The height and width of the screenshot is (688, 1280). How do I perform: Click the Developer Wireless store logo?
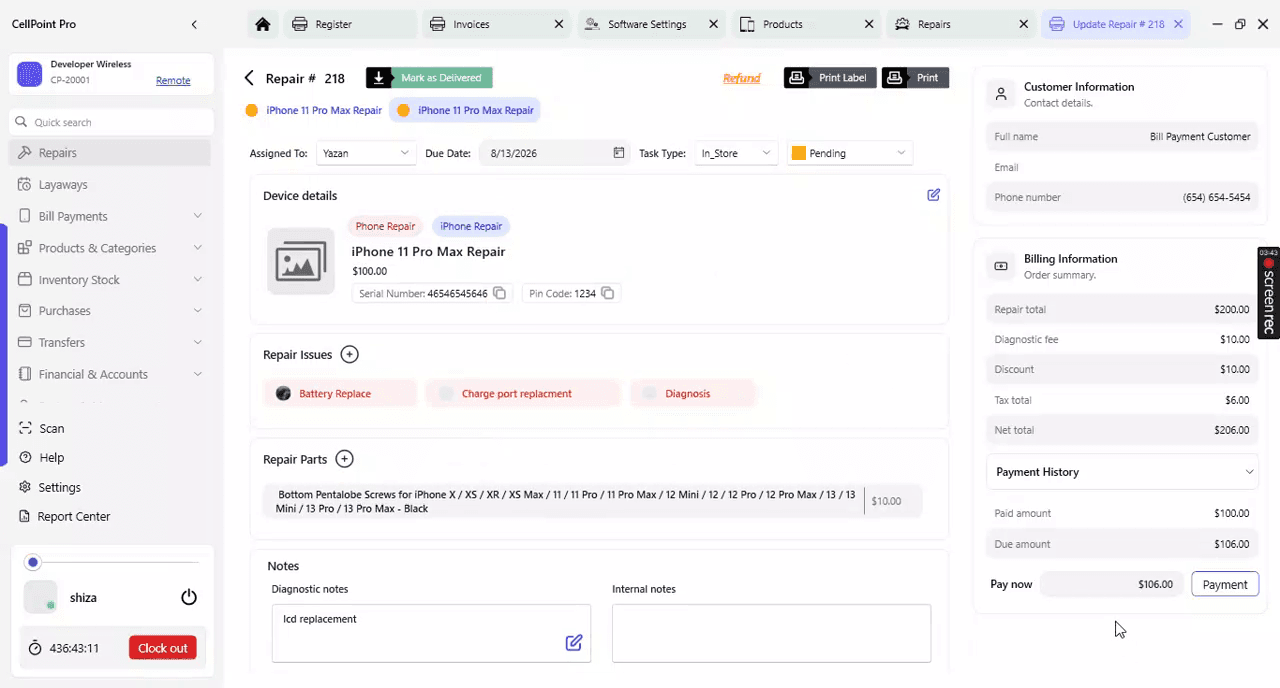[x=30, y=73]
